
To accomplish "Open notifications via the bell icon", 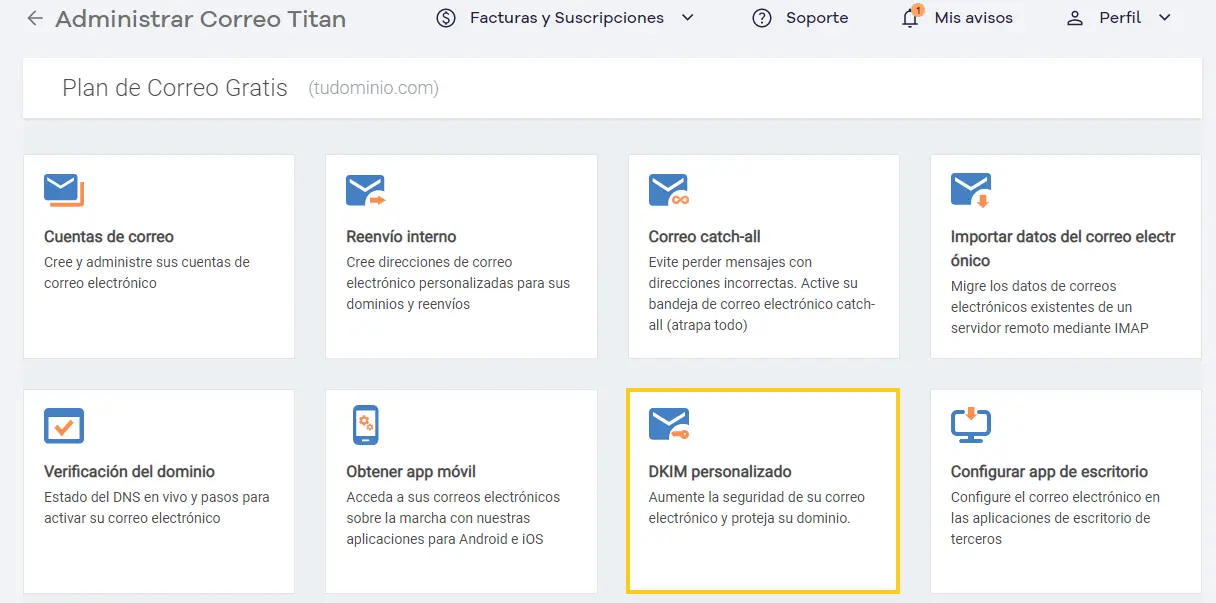I will tap(911, 17).
